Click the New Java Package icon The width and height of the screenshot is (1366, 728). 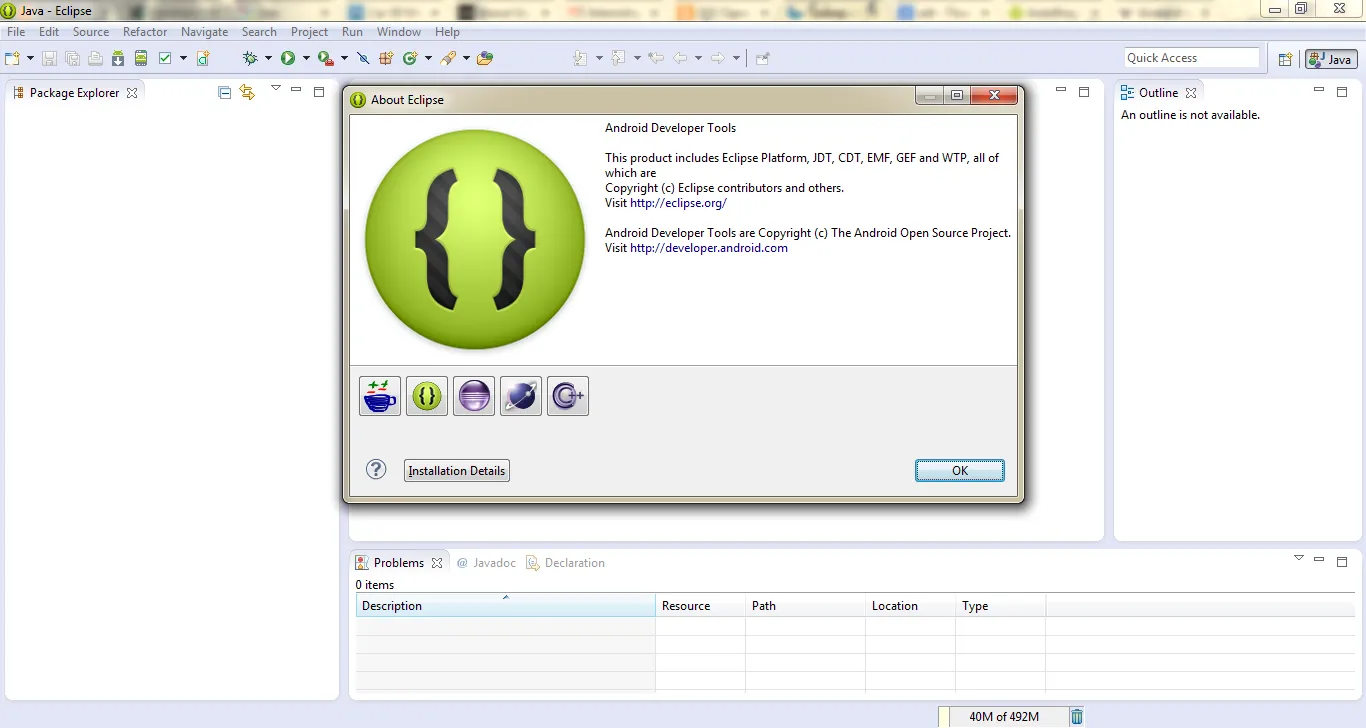(x=386, y=58)
